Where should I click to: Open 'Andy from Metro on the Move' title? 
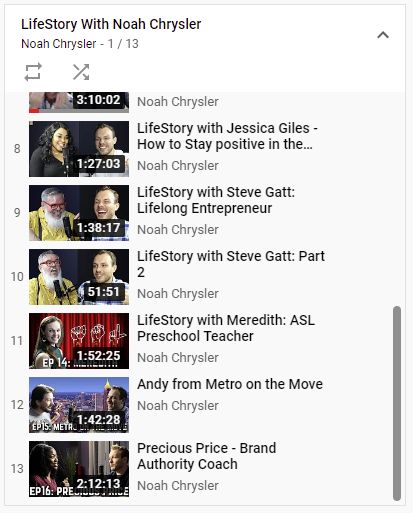[x=230, y=384]
